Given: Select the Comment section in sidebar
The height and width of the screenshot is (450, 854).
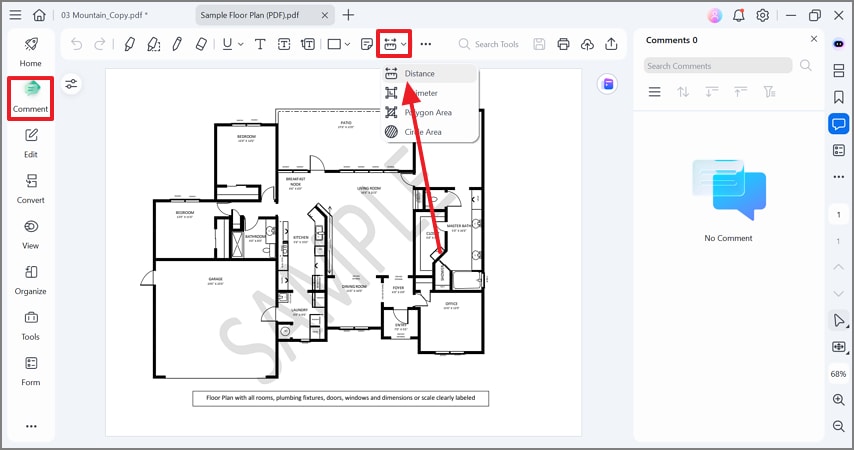Looking at the screenshot, I should click(30, 98).
